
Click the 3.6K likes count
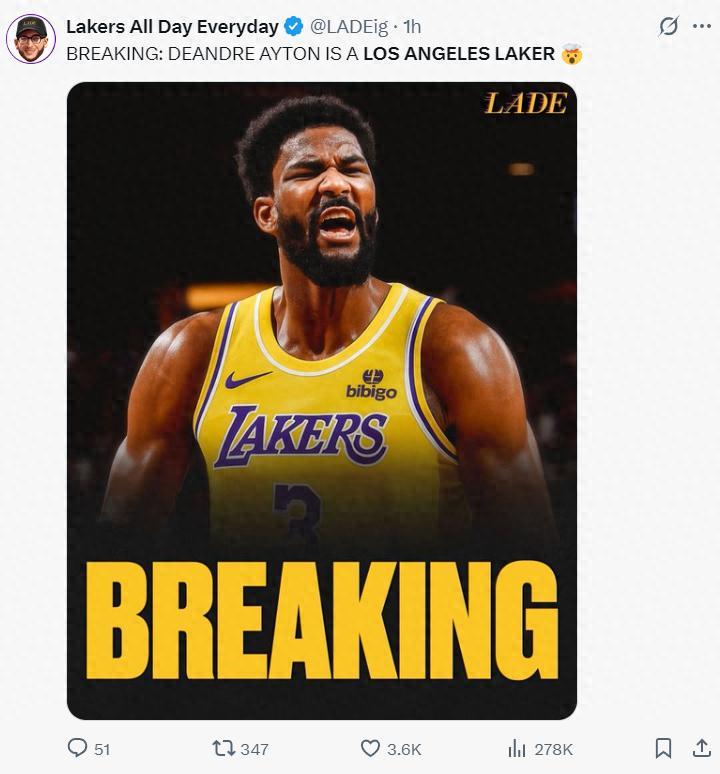click(404, 749)
